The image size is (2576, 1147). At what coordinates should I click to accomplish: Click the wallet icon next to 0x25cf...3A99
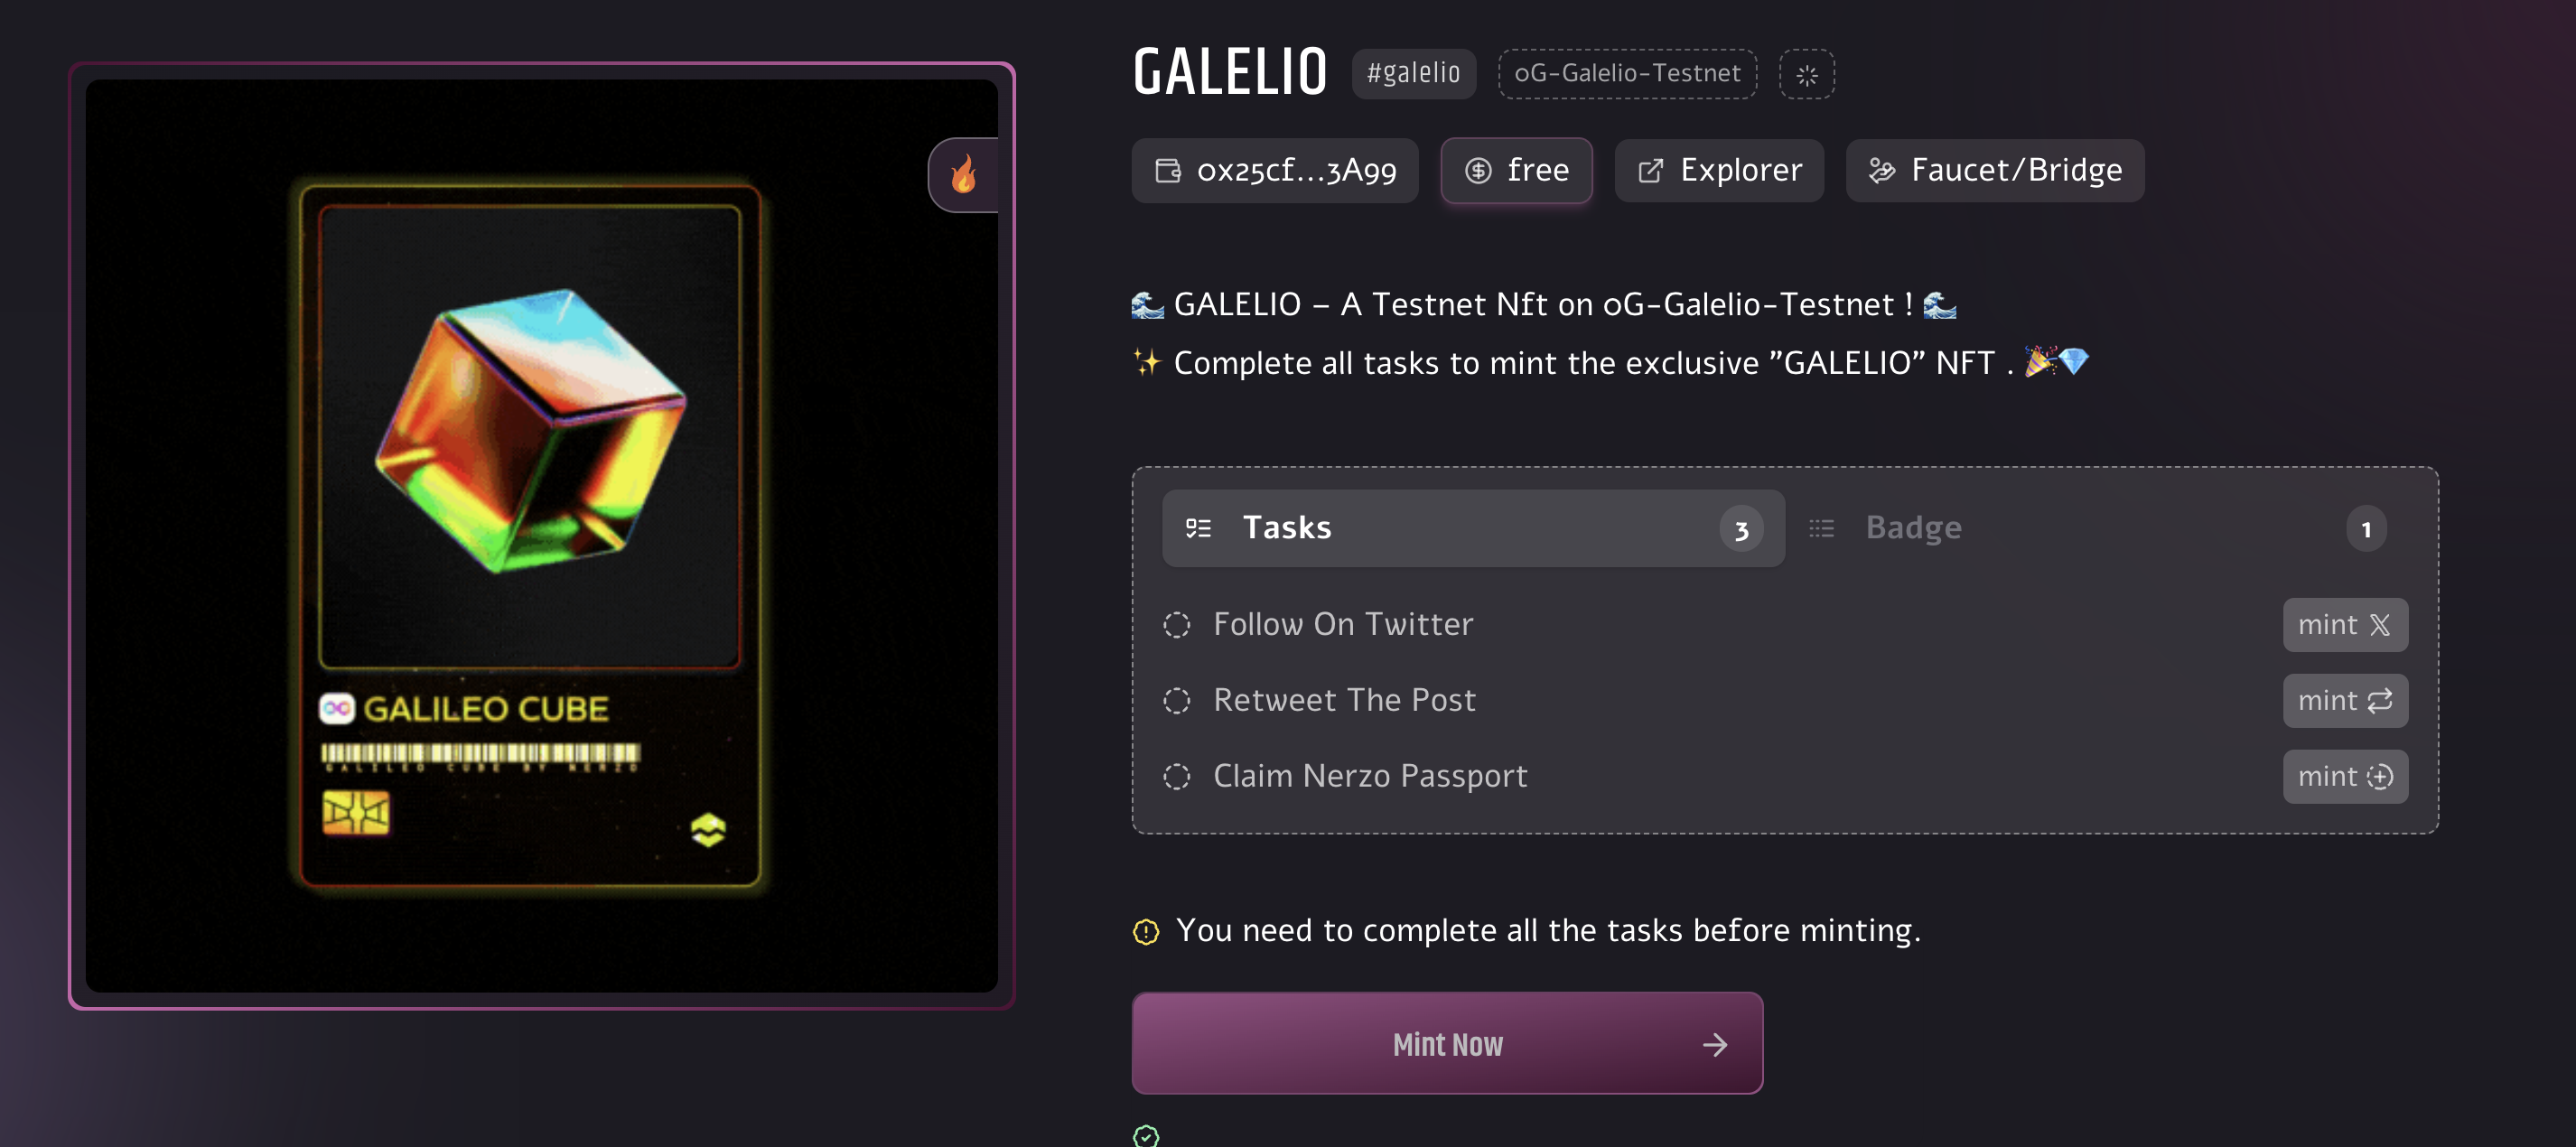pos(1167,171)
